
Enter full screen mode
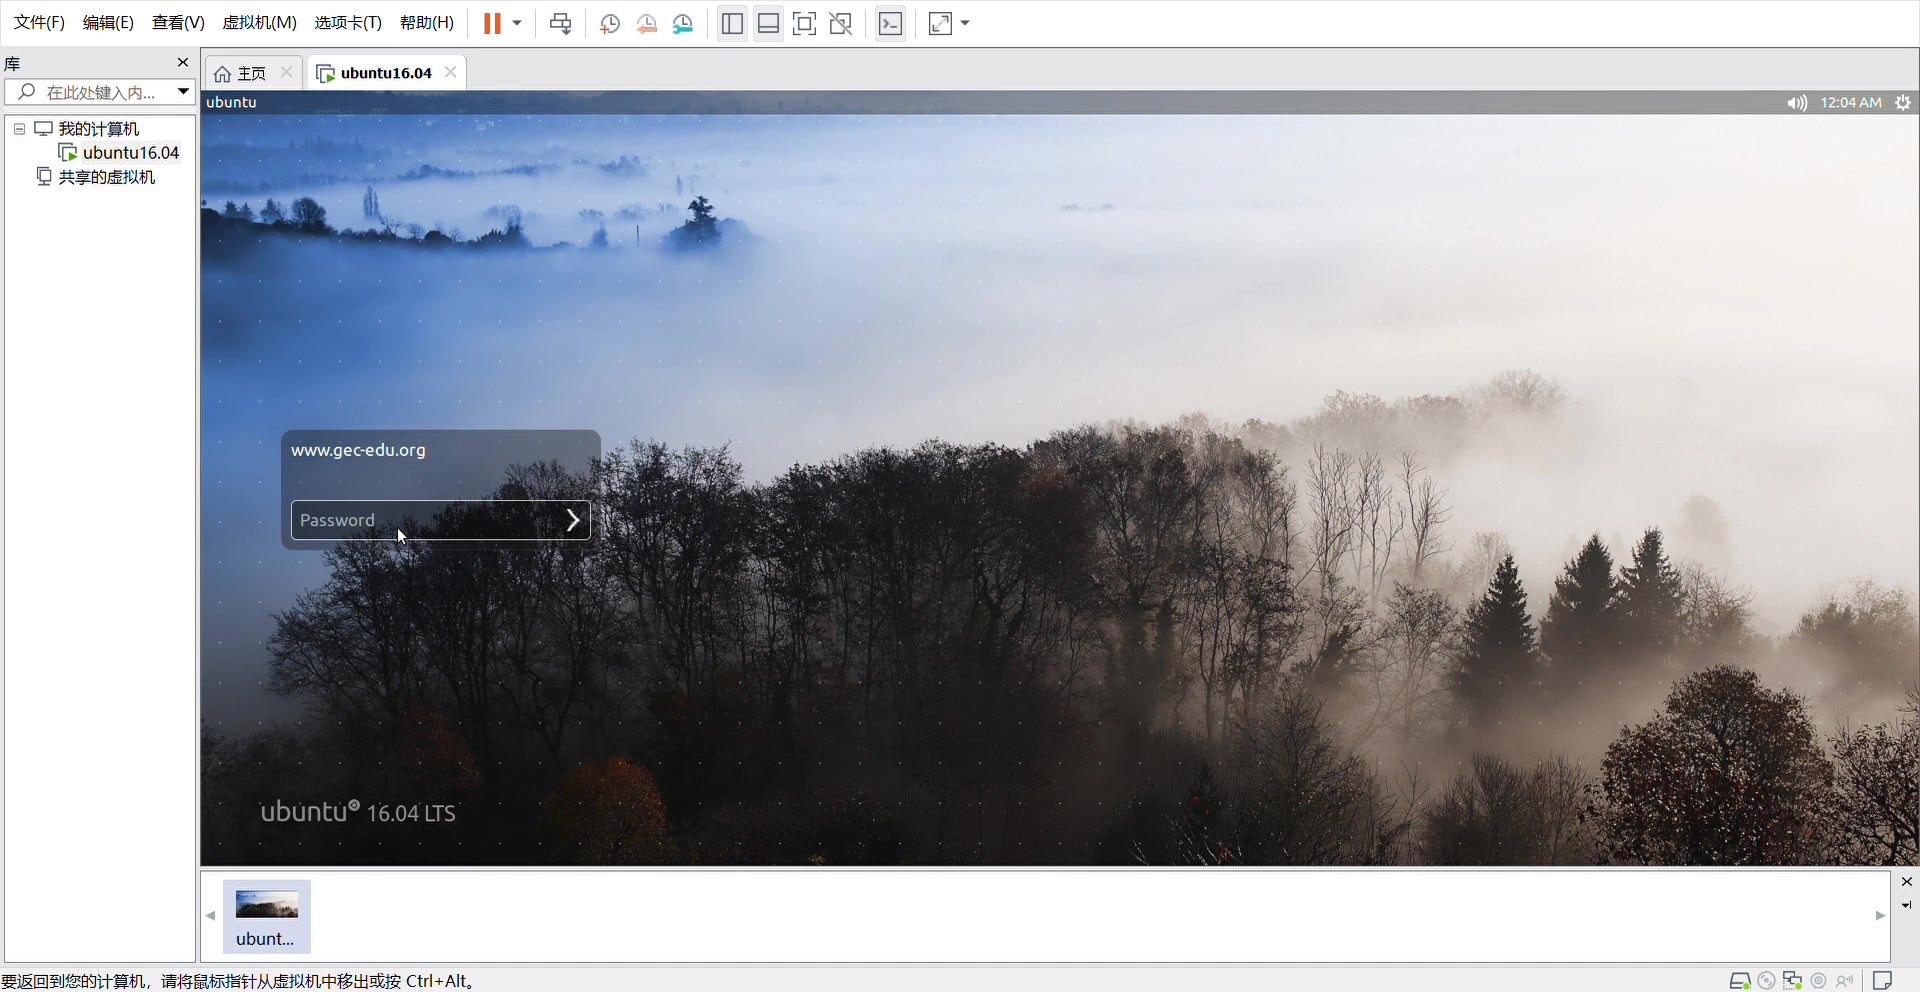click(x=804, y=23)
